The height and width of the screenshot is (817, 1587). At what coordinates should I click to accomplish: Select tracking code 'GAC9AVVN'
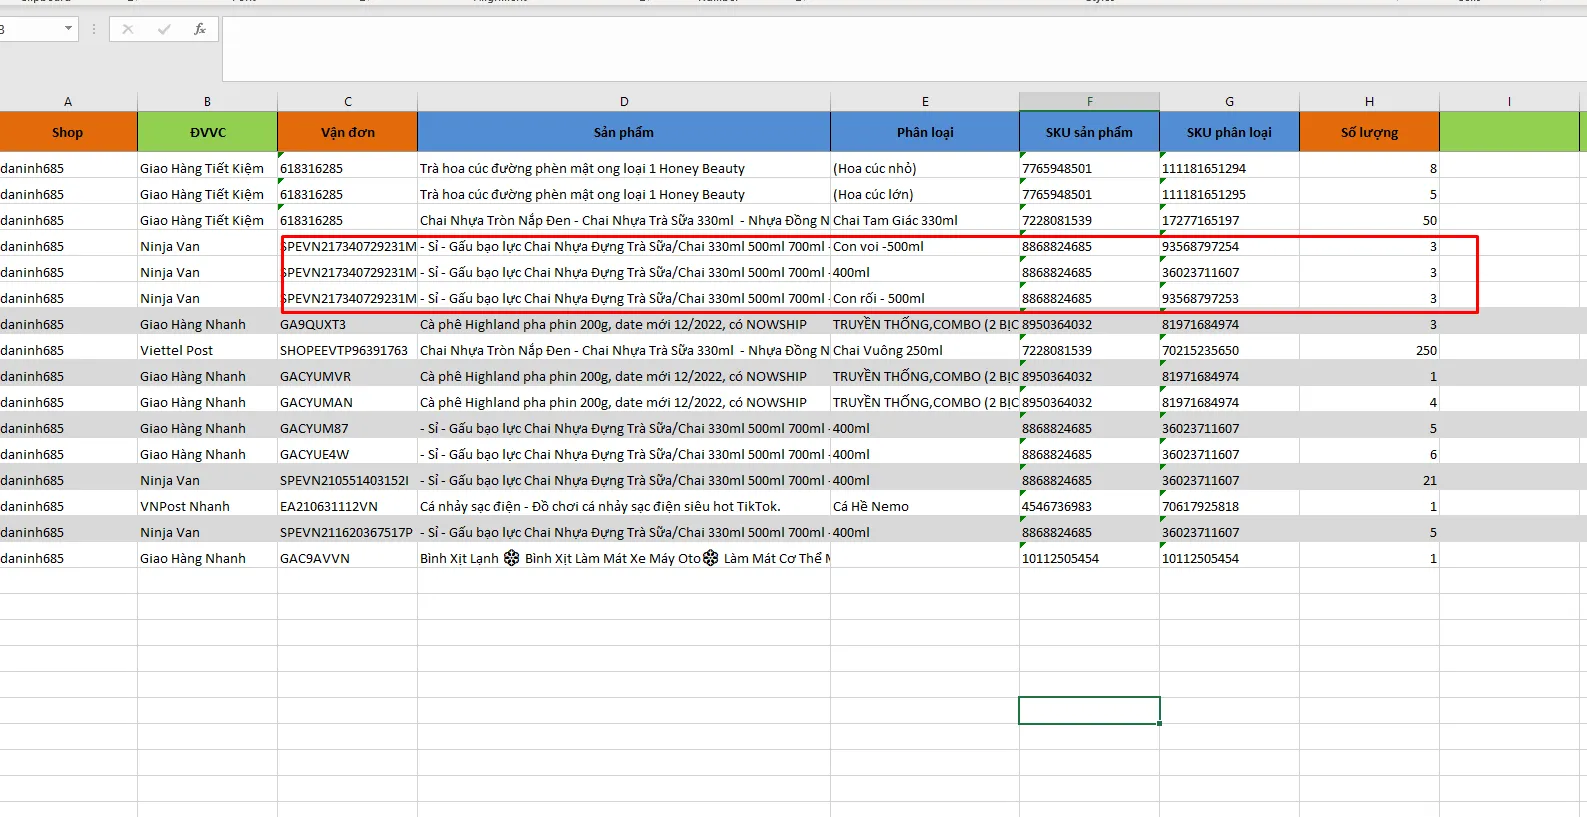(x=348, y=558)
